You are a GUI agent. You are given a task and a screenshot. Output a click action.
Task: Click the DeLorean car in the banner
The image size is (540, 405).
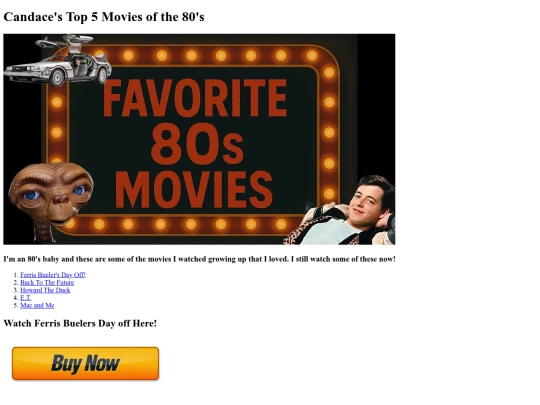pyautogui.click(x=58, y=61)
